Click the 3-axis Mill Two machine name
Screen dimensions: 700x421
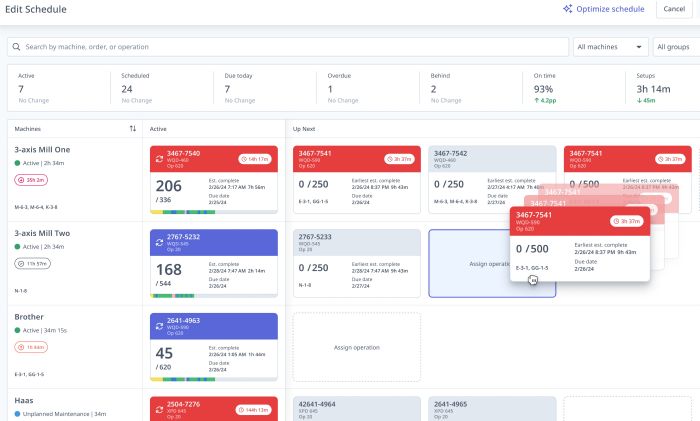pyautogui.click(x=42, y=233)
